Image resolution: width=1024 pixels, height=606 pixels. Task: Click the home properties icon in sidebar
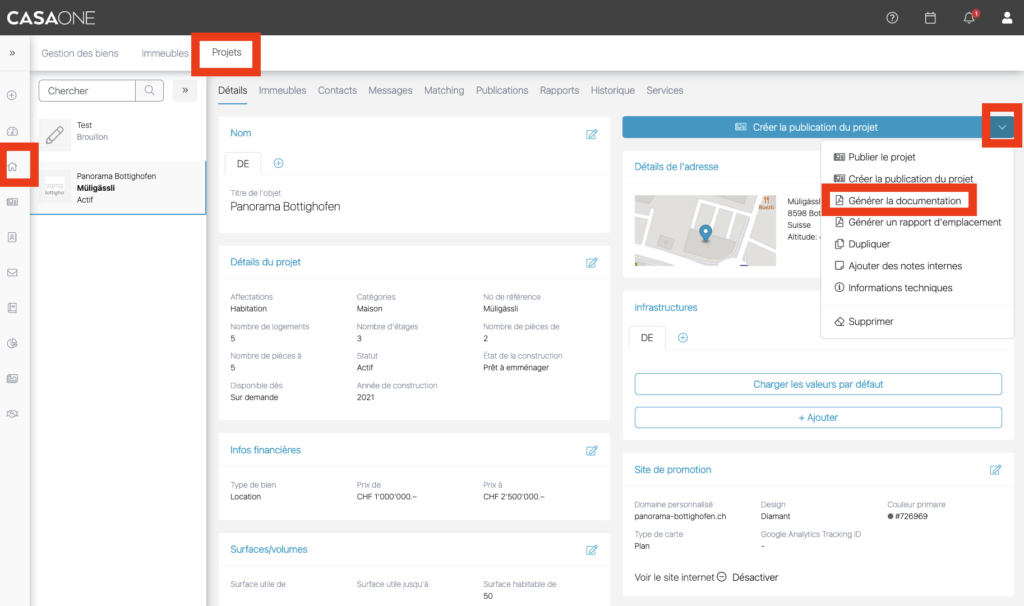click(x=13, y=166)
